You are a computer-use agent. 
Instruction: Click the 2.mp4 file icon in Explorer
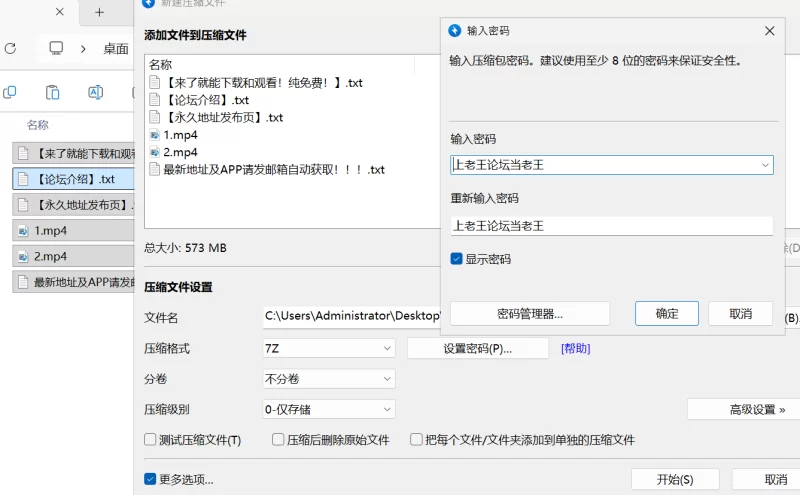(x=22, y=256)
